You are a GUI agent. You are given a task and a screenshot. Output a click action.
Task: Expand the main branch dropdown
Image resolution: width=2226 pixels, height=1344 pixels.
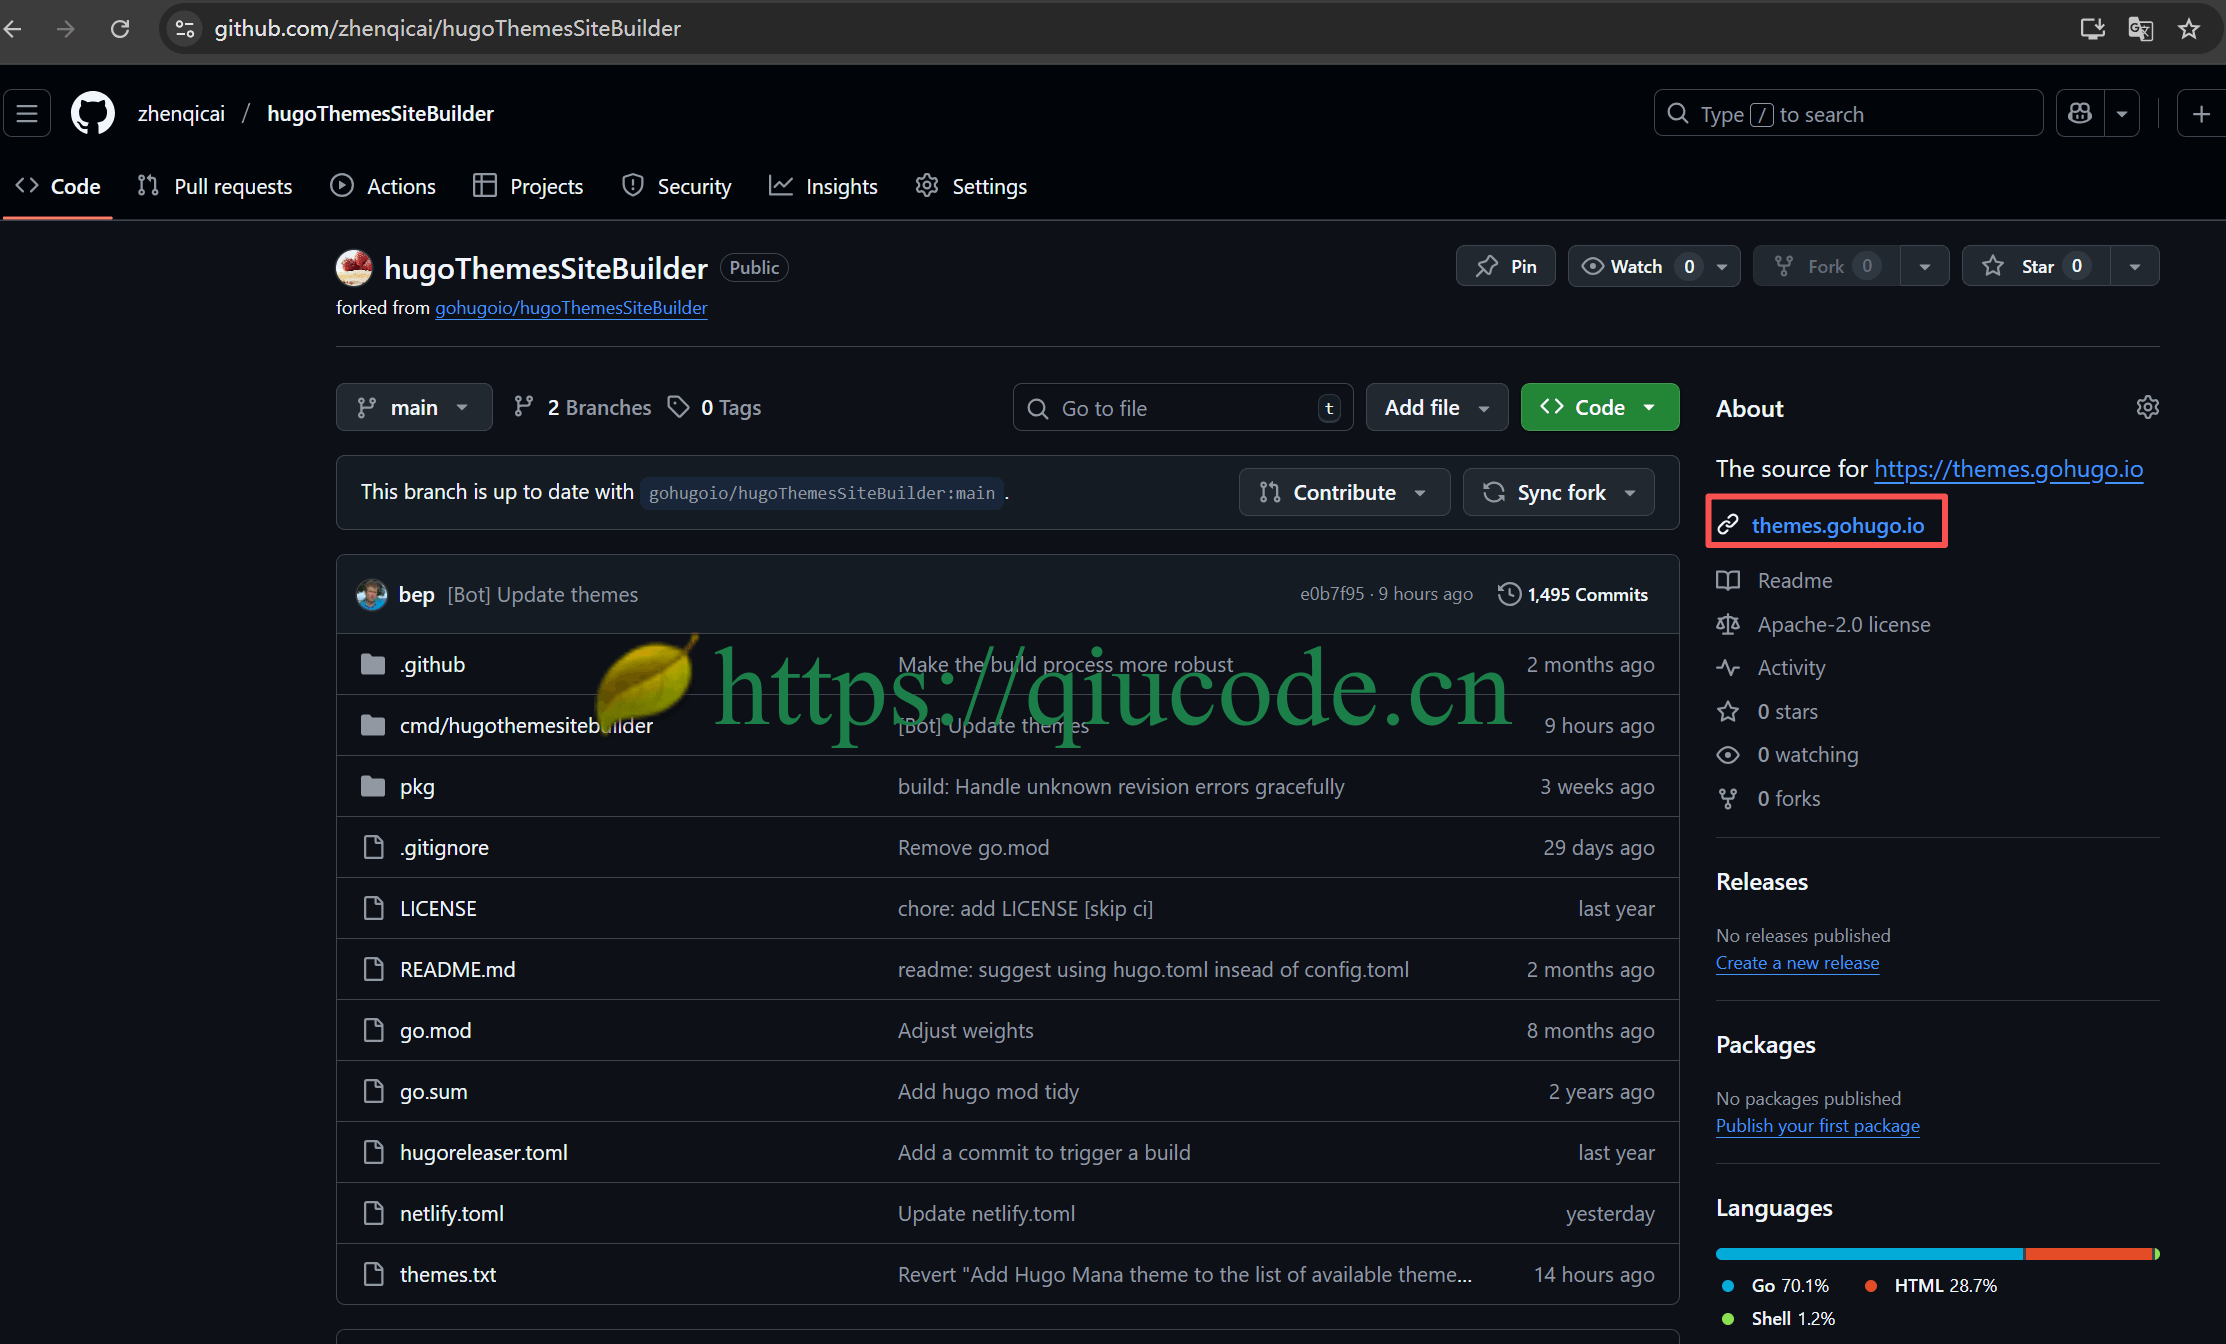tap(414, 407)
